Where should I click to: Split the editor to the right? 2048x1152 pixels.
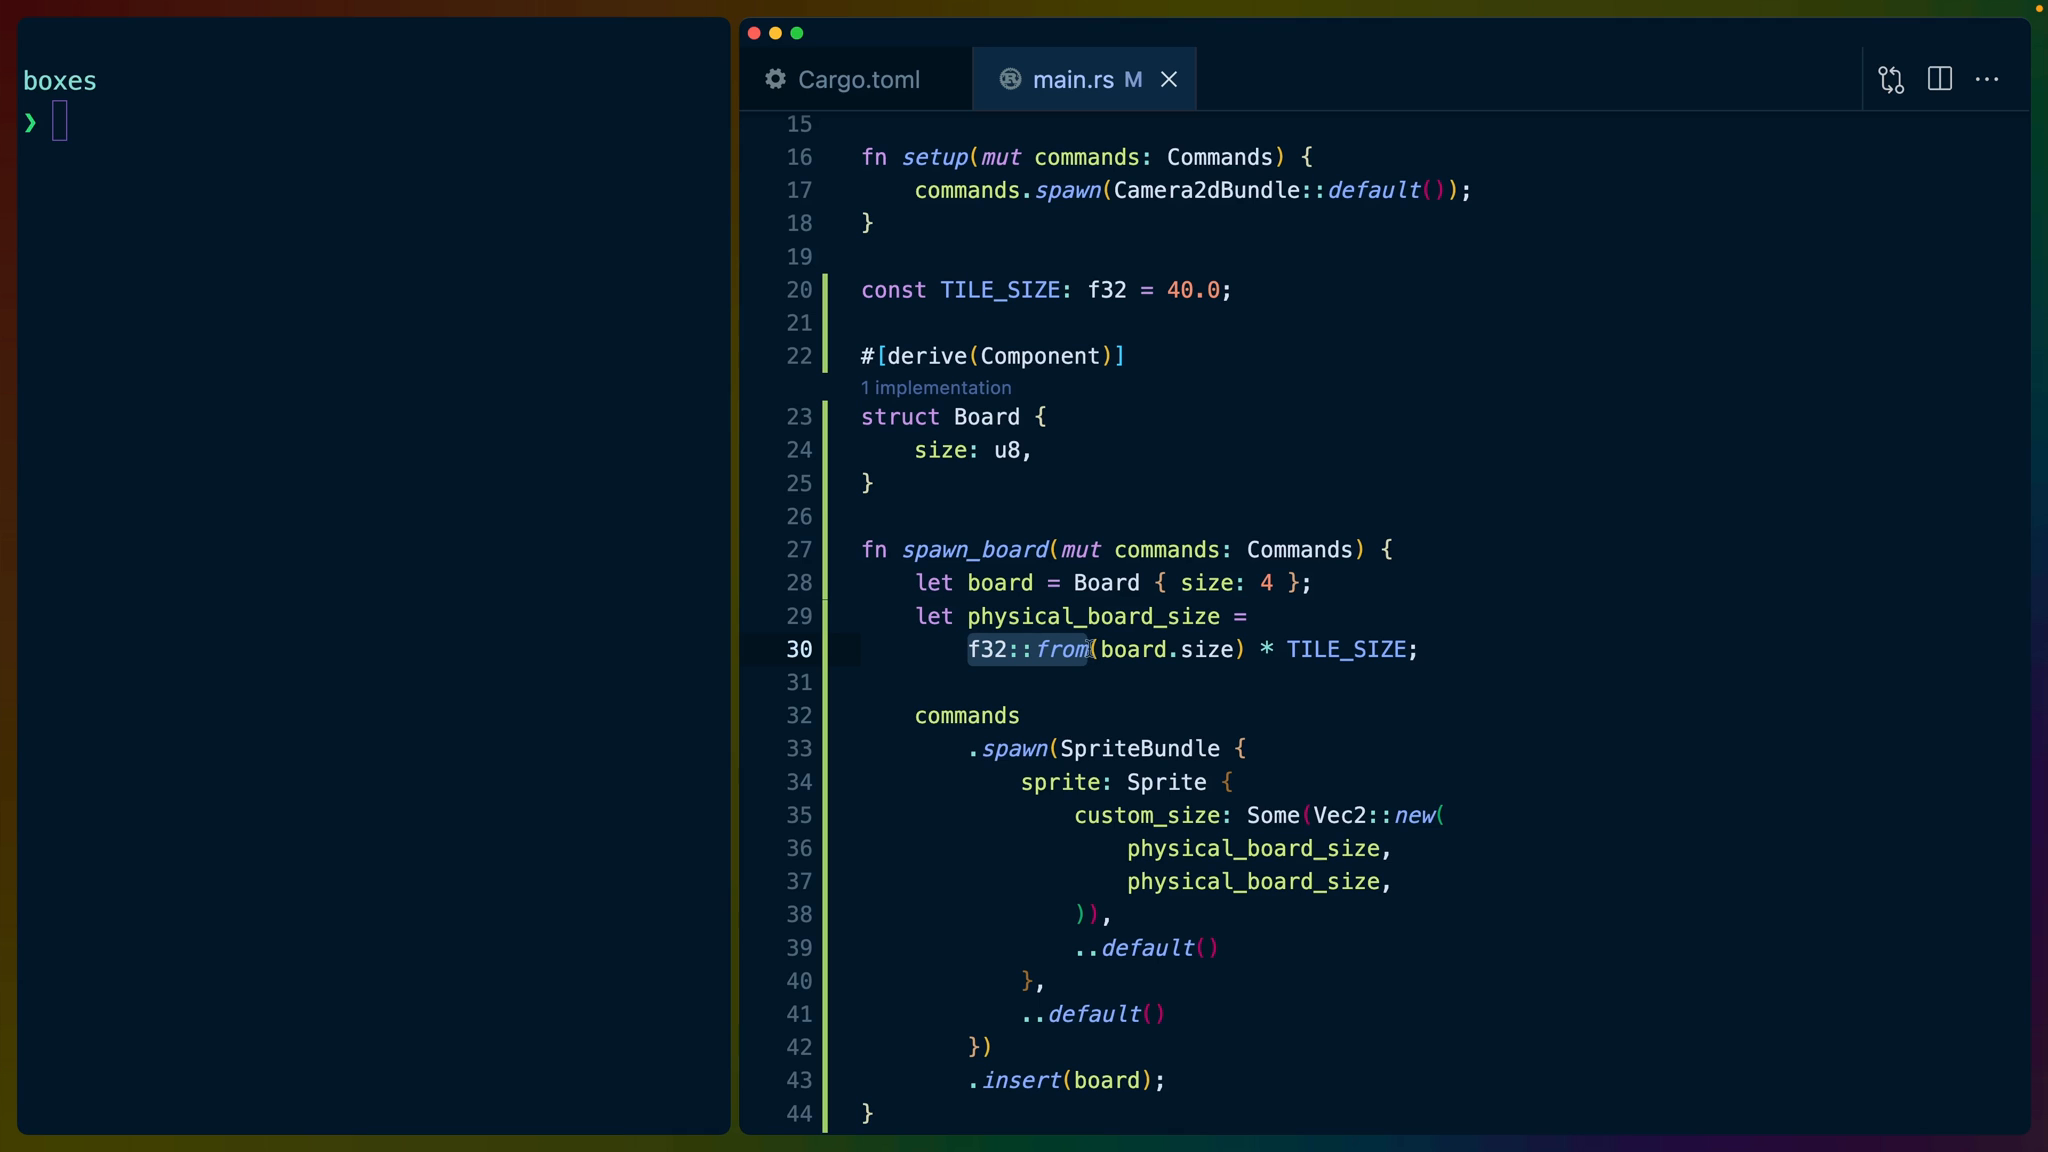pos(1940,79)
